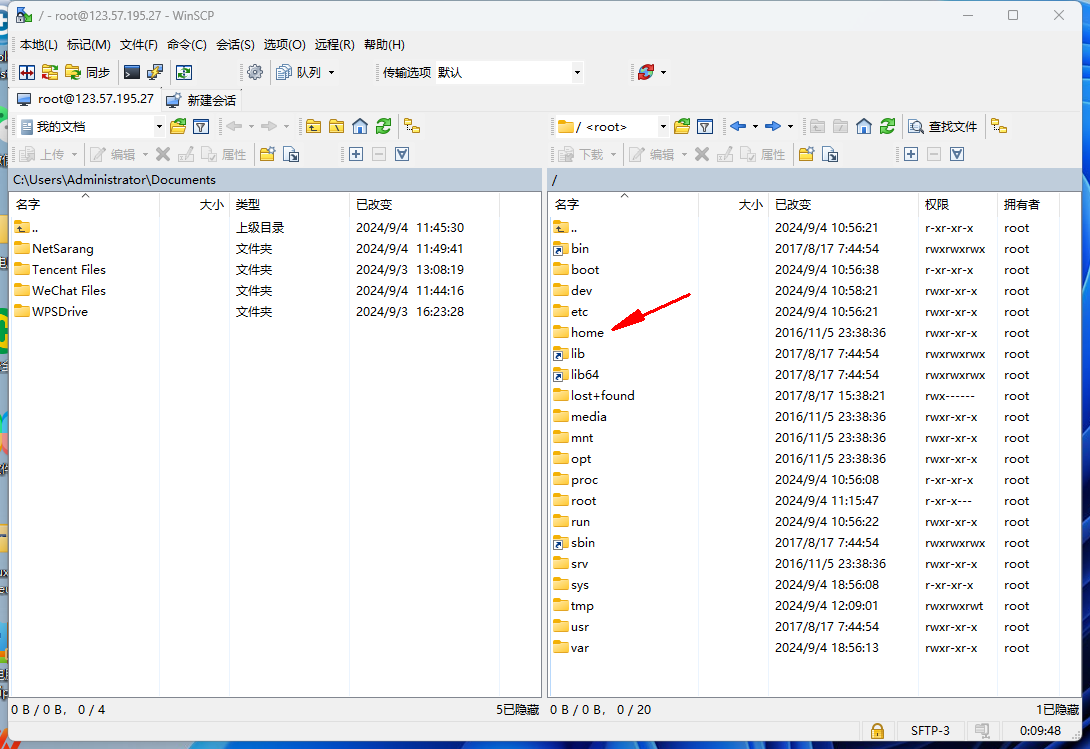This screenshot has height=749, width=1090.
Task: Click the reconnect session globe icon
Action: point(646,72)
